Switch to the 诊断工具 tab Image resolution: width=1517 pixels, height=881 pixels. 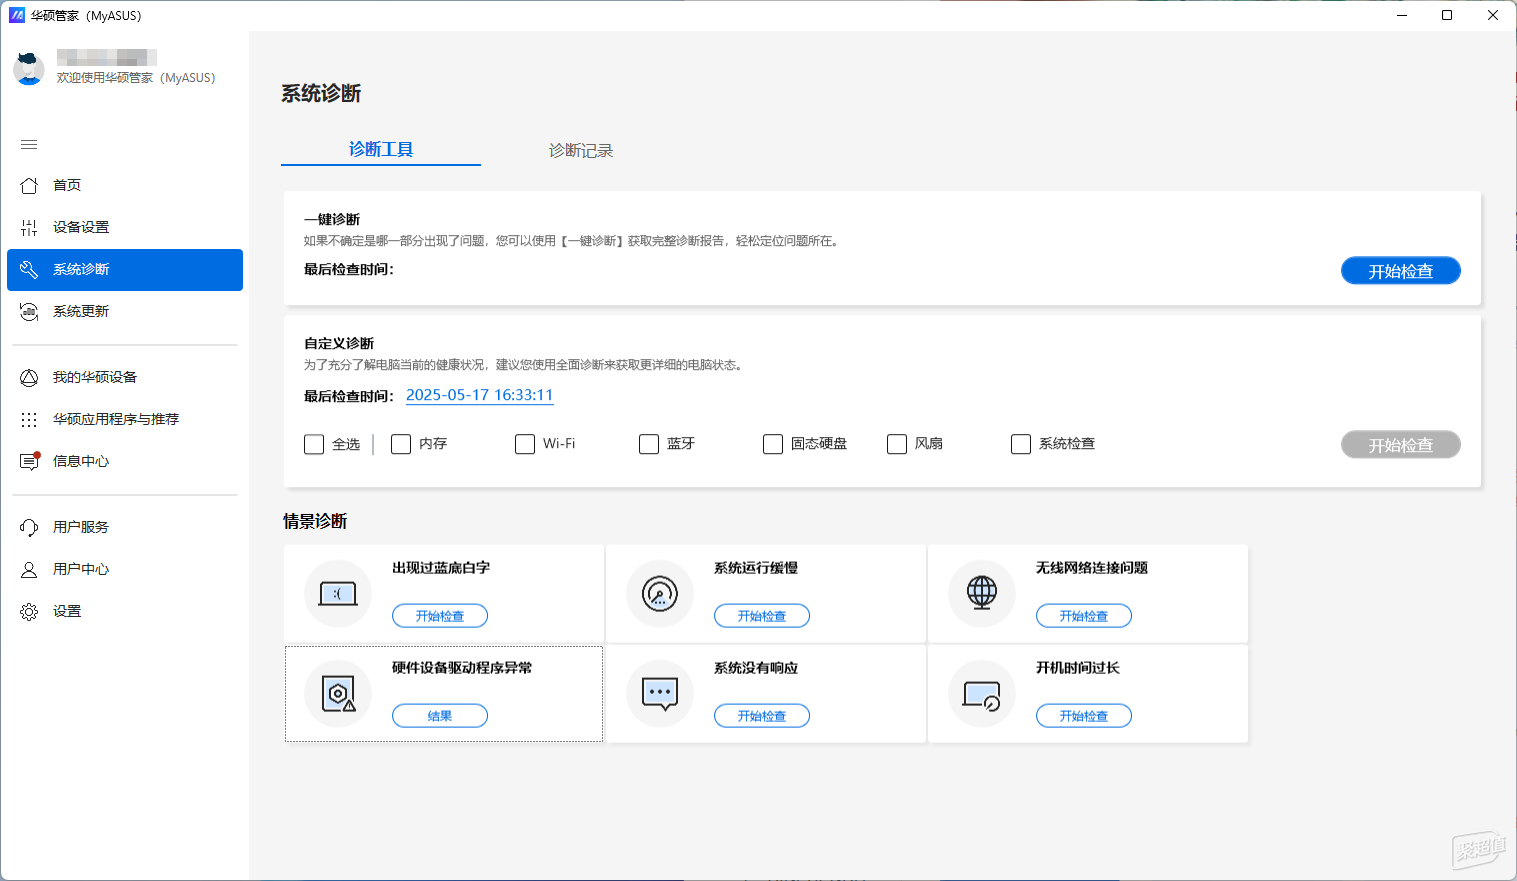(381, 149)
